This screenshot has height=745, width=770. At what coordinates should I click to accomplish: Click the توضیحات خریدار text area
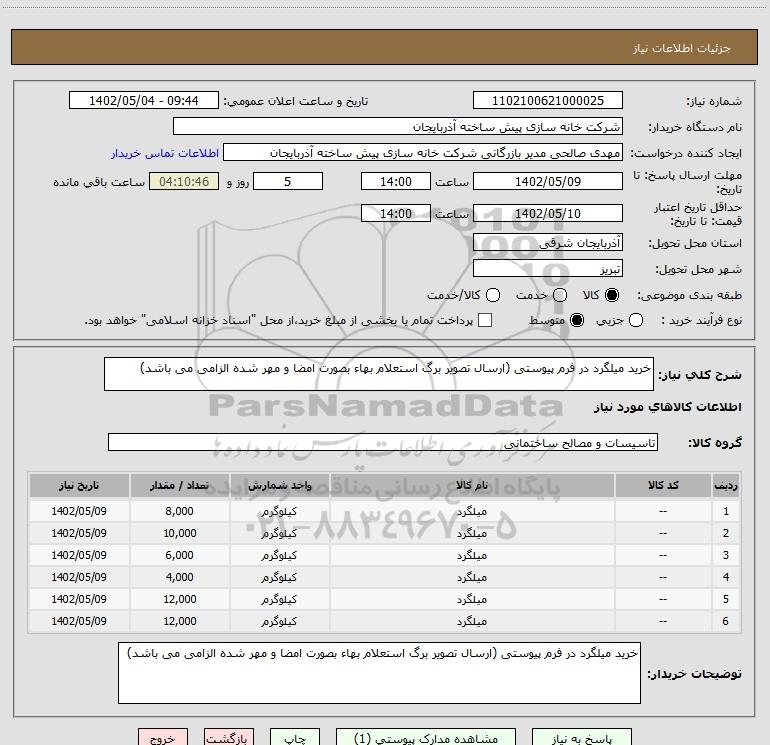click(x=379, y=673)
